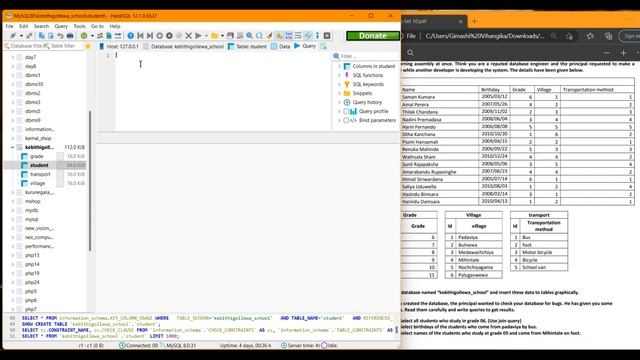Open the Search menu
The image size is (640, 360).
41,26
